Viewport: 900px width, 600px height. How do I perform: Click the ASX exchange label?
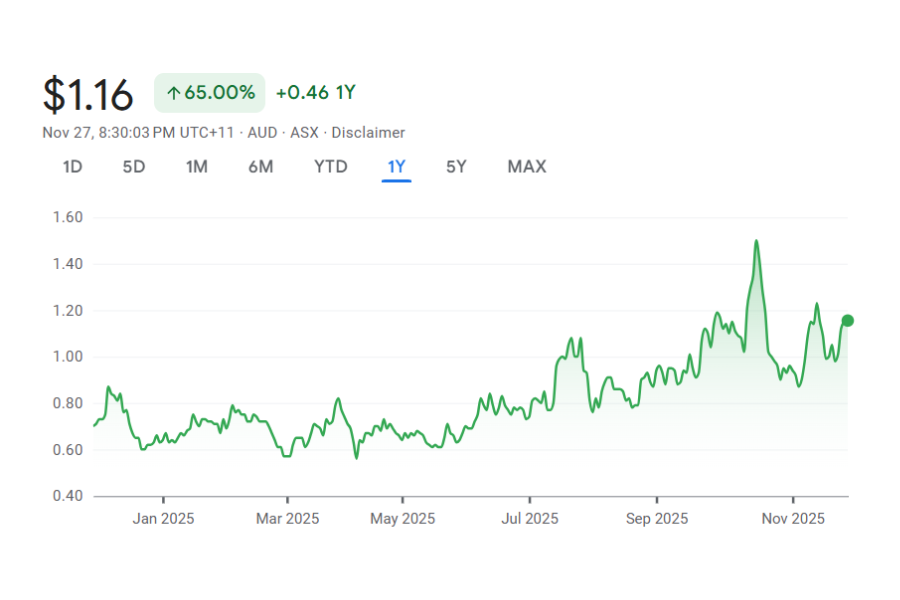(304, 133)
